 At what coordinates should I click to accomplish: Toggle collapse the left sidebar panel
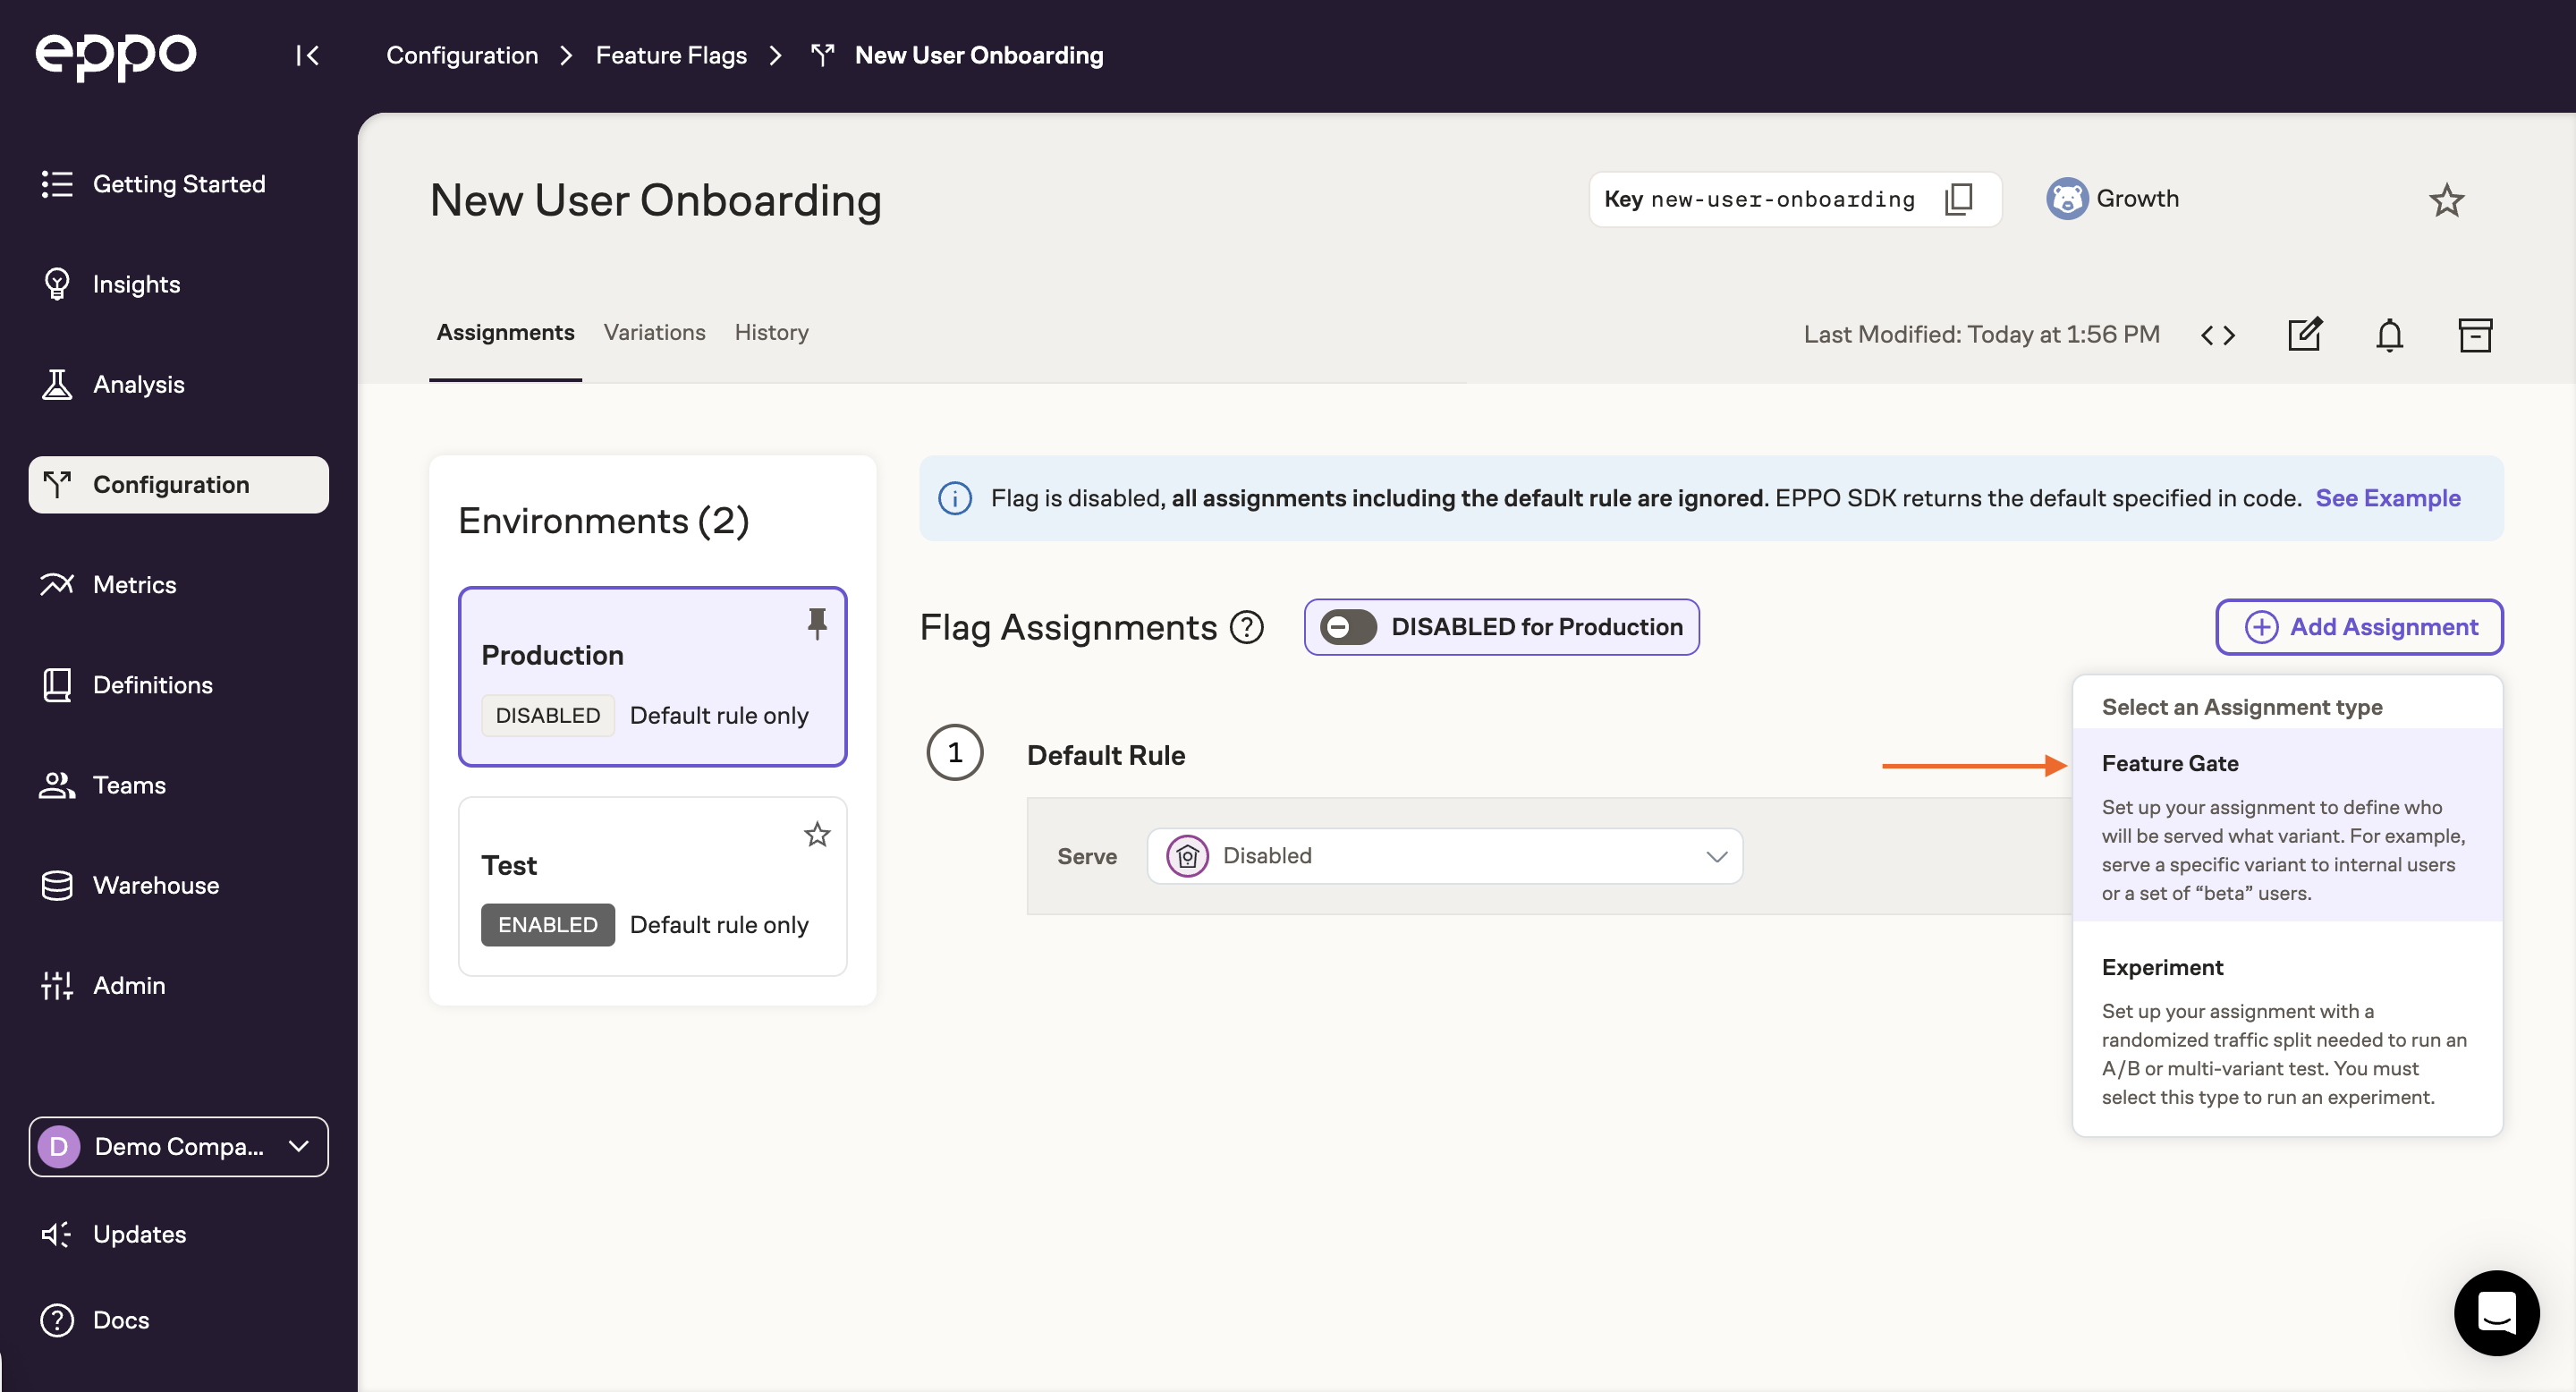307,55
